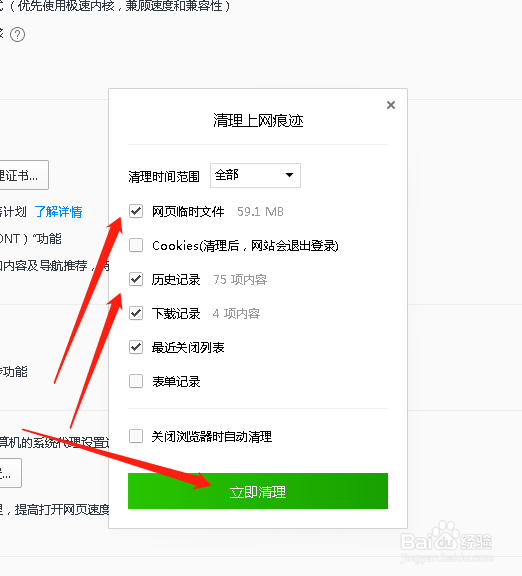
Task: Click the 清理时间范围 label
Action: coord(164,177)
